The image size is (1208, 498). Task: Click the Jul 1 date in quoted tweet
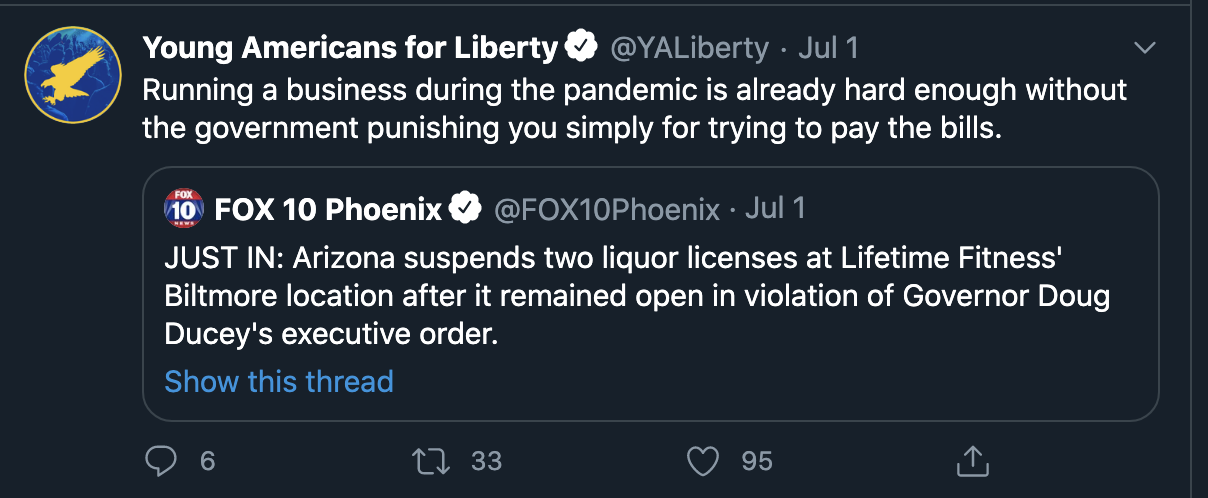click(775, 208)
